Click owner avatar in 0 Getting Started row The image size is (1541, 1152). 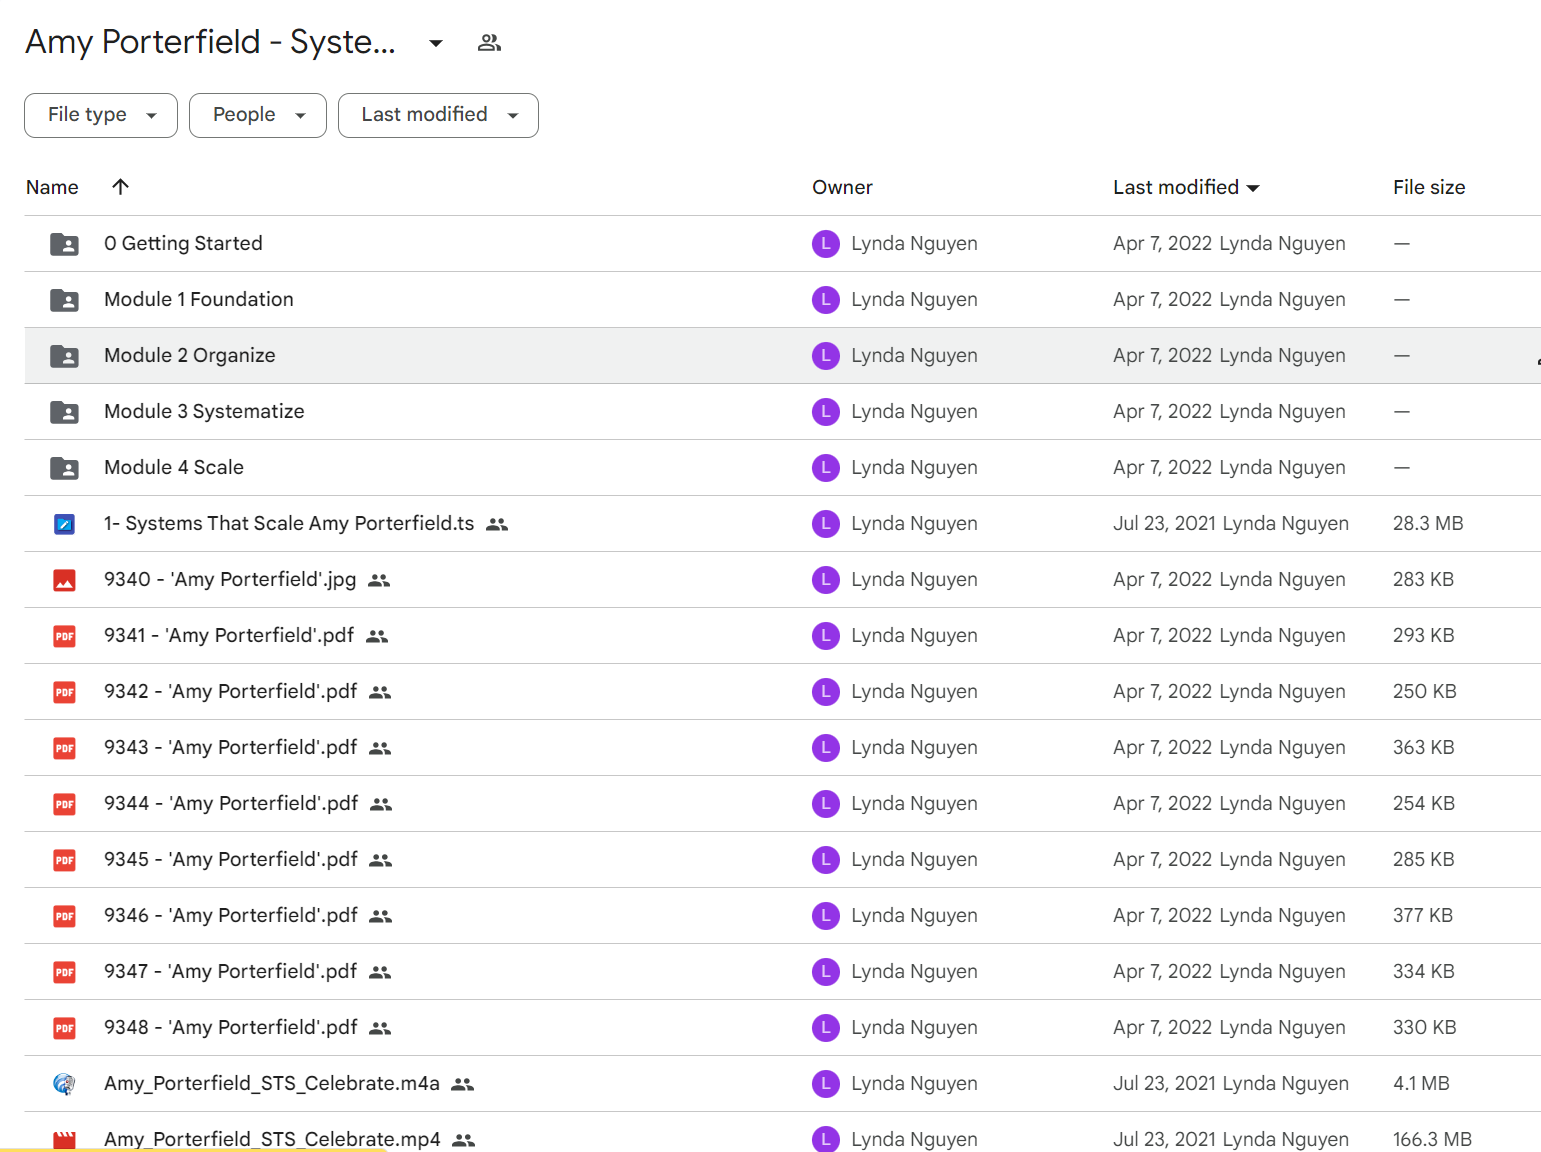(826, 244)
